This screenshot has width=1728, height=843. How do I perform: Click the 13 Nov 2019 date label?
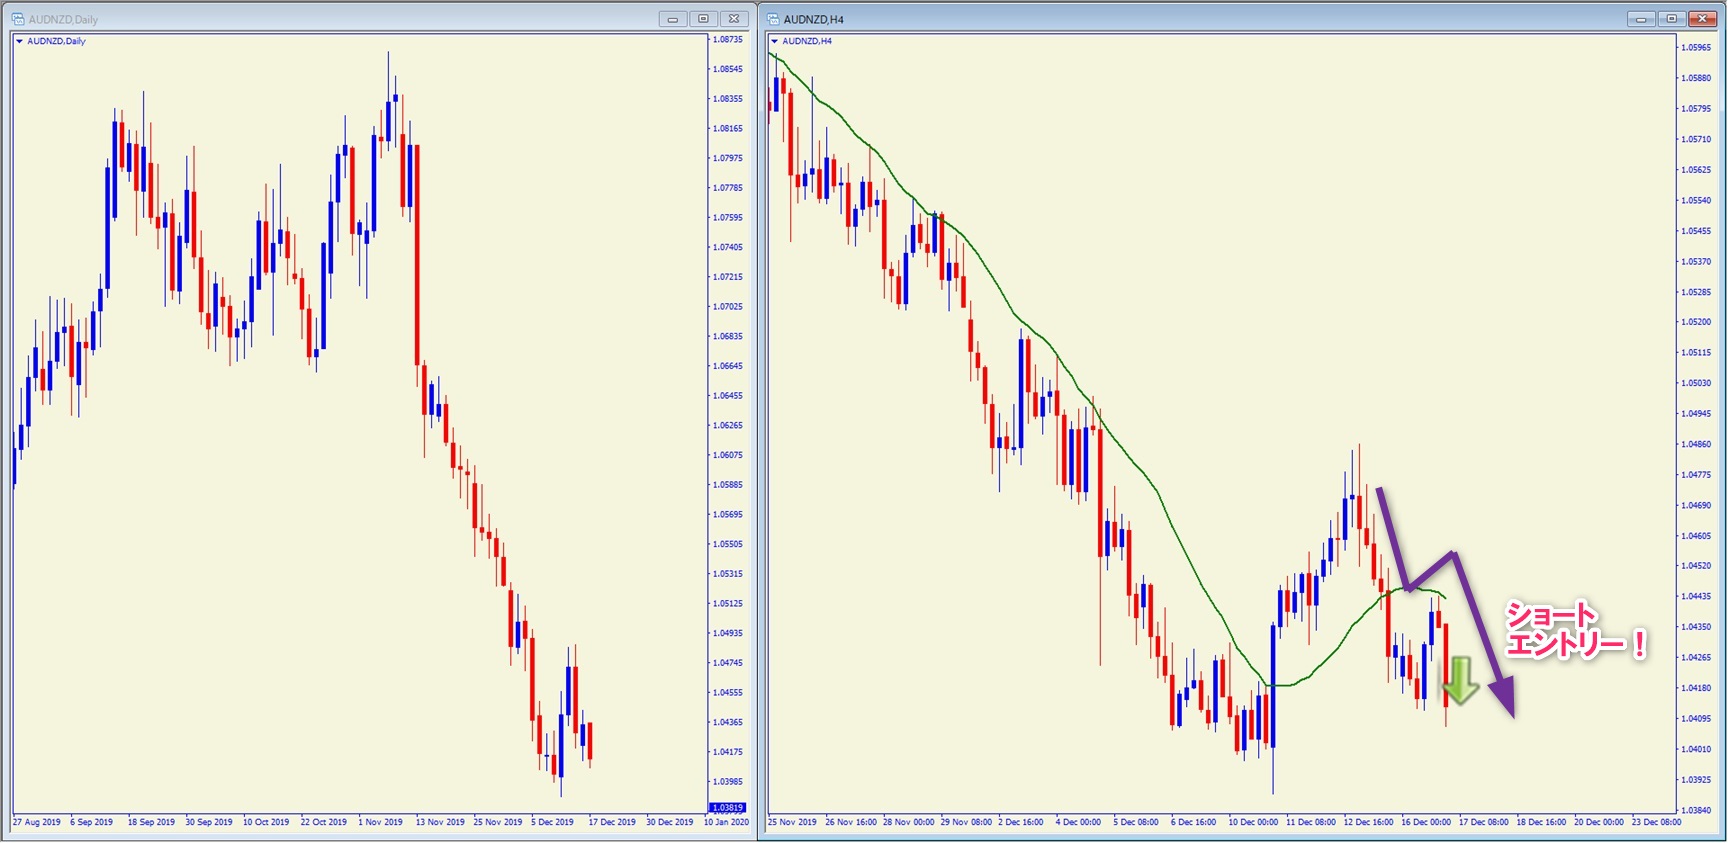pos(440,822)
